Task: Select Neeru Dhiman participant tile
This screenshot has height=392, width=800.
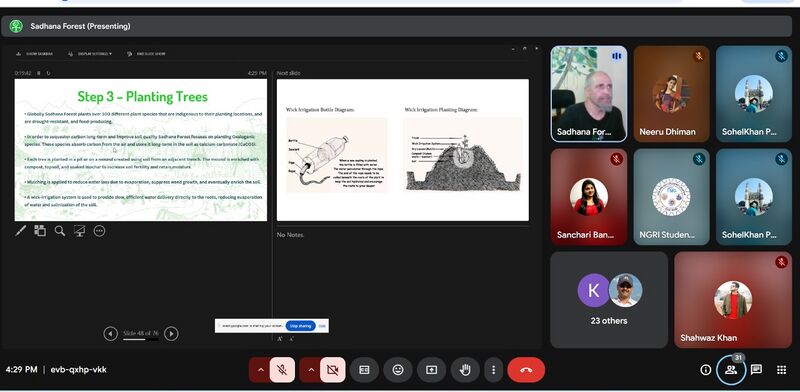Action: point(671,94)
